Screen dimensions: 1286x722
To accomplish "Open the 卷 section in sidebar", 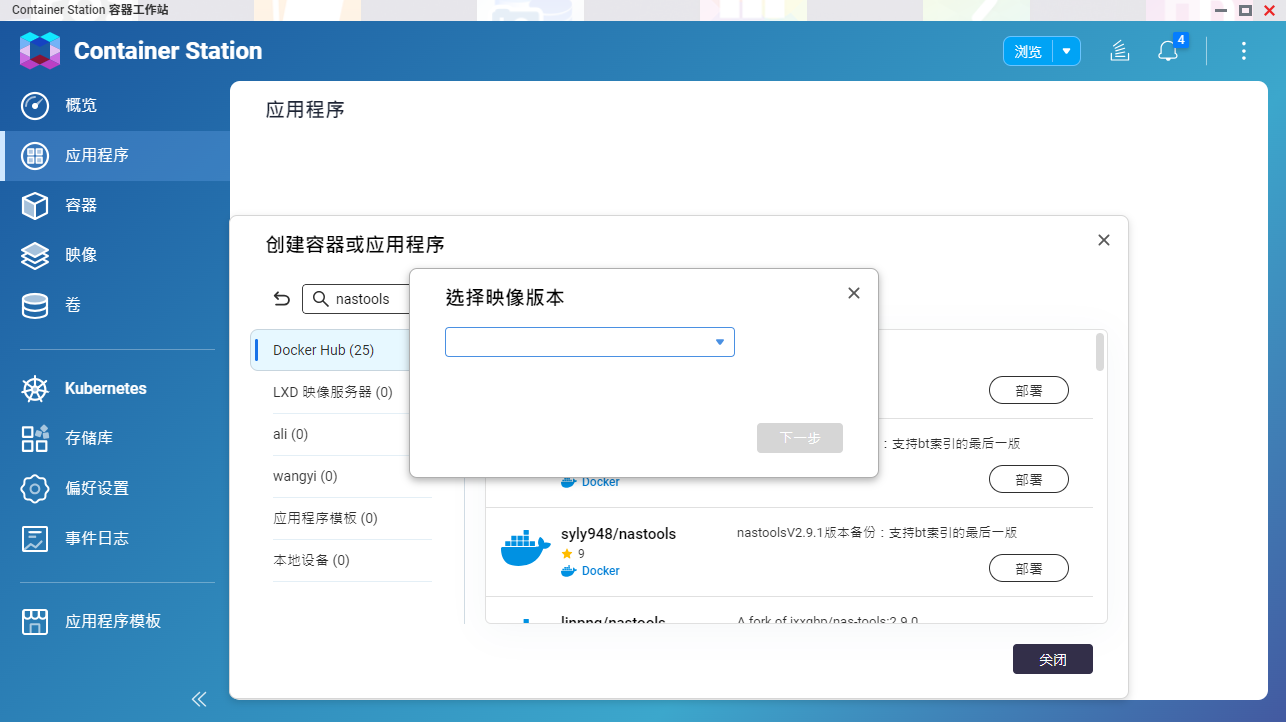I will point(115,305).
